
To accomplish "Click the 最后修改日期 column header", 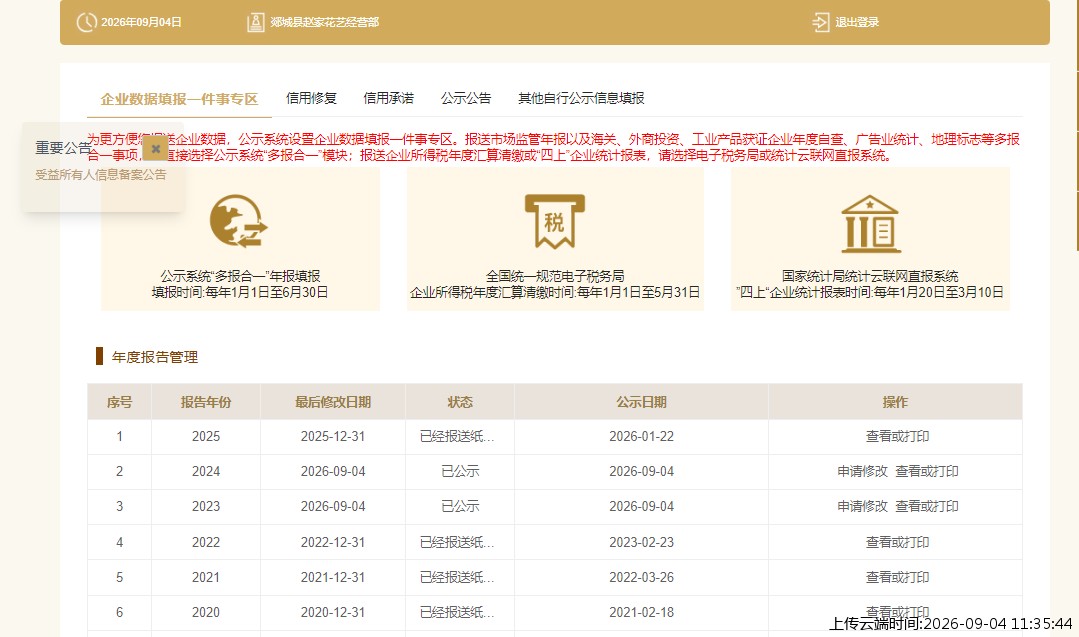I will tap(333, 402).
